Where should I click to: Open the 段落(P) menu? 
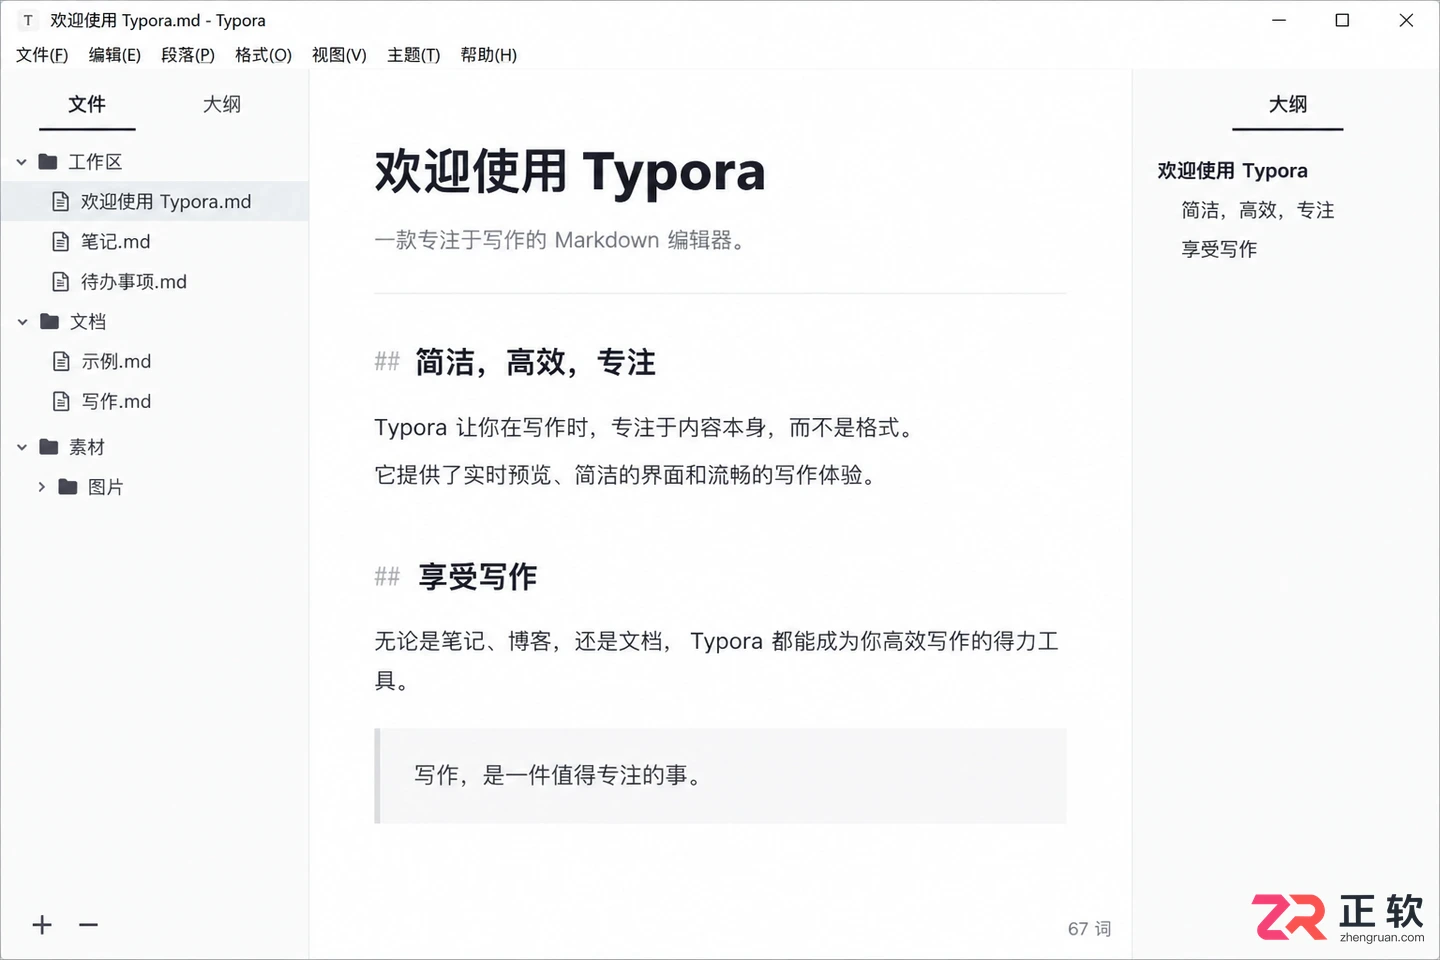coord(188,55)
